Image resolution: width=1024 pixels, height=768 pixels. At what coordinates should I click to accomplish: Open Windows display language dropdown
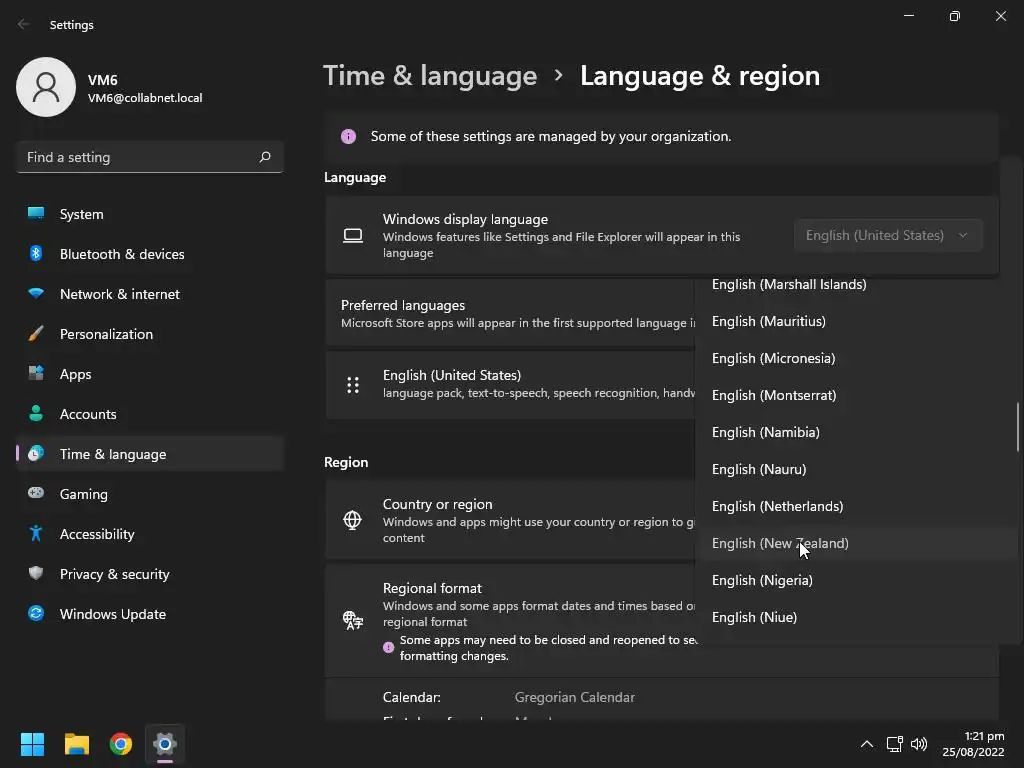tap(888, 235)
